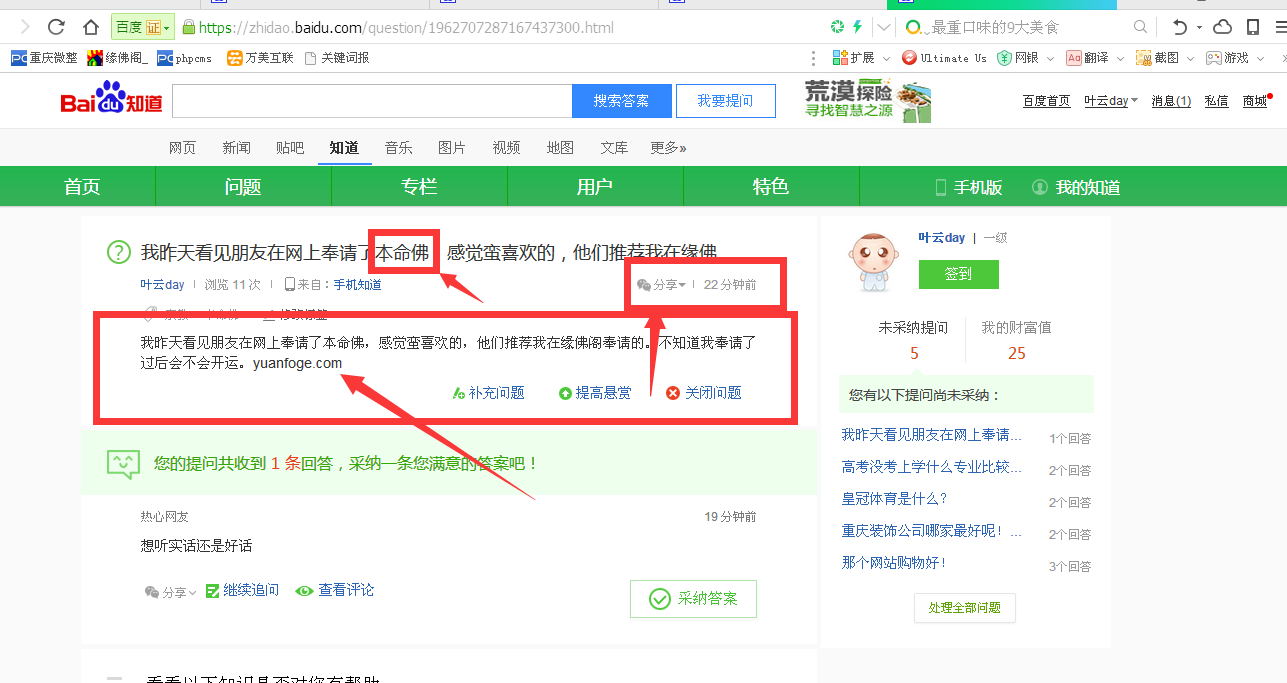This screenshot has width=1287, height=683.
Task: Open the 皇冠体育是什么 question link
Action: [x=894, y=498]
